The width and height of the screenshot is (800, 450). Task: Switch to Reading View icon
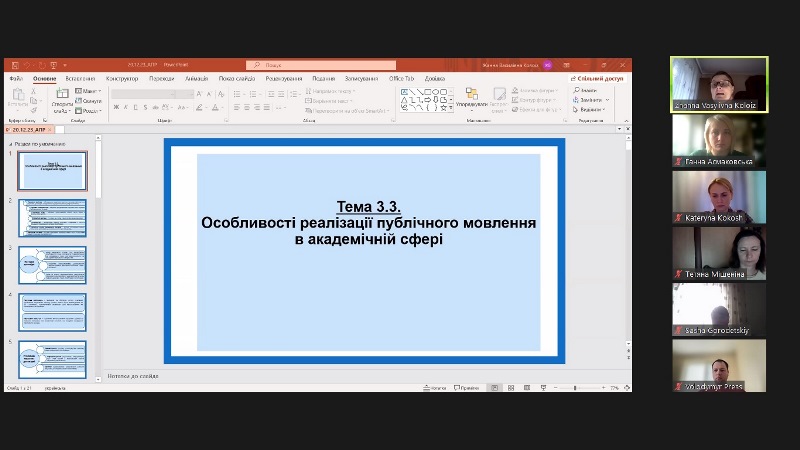tap(527, 388)
